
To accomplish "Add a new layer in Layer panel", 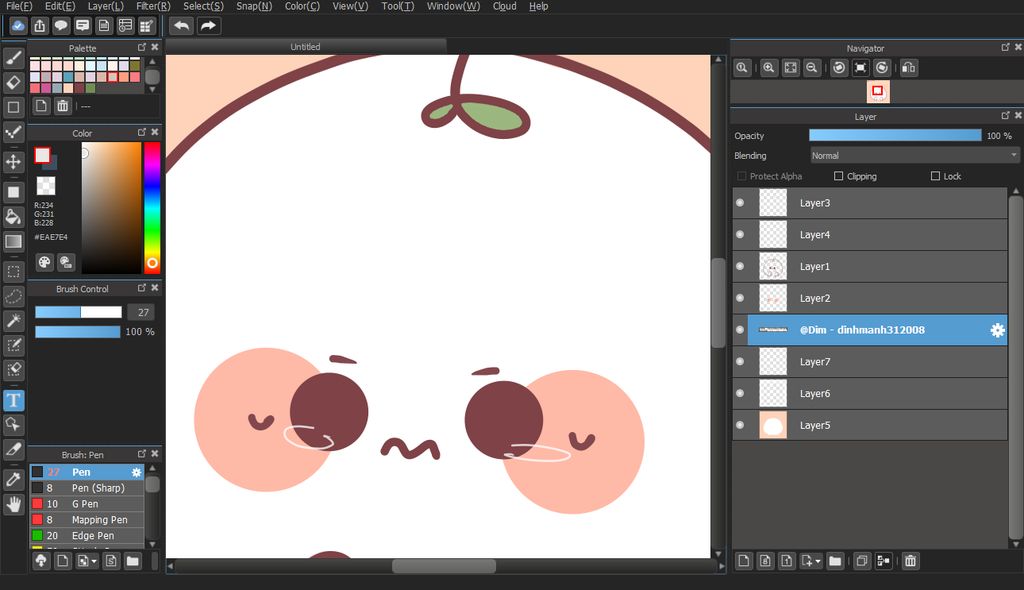I will 744,561.
